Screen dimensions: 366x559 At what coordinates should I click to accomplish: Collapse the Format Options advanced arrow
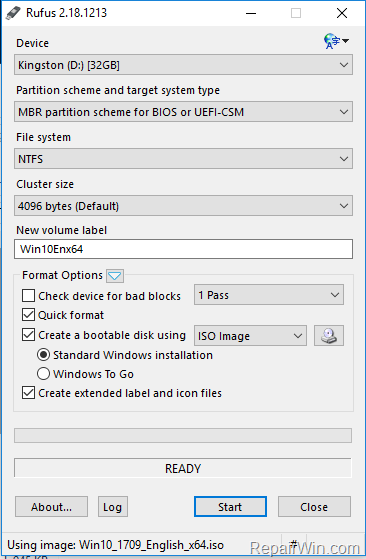(115, 276)
